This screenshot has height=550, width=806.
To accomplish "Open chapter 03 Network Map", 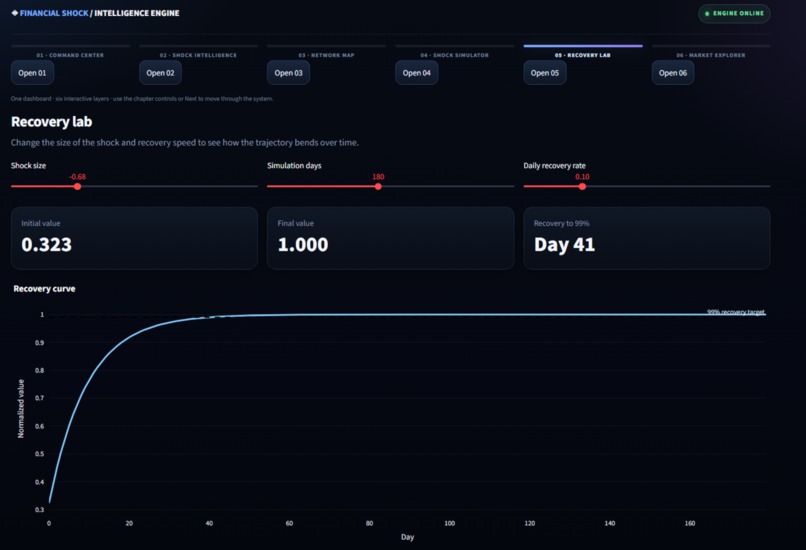I will 288,73.
